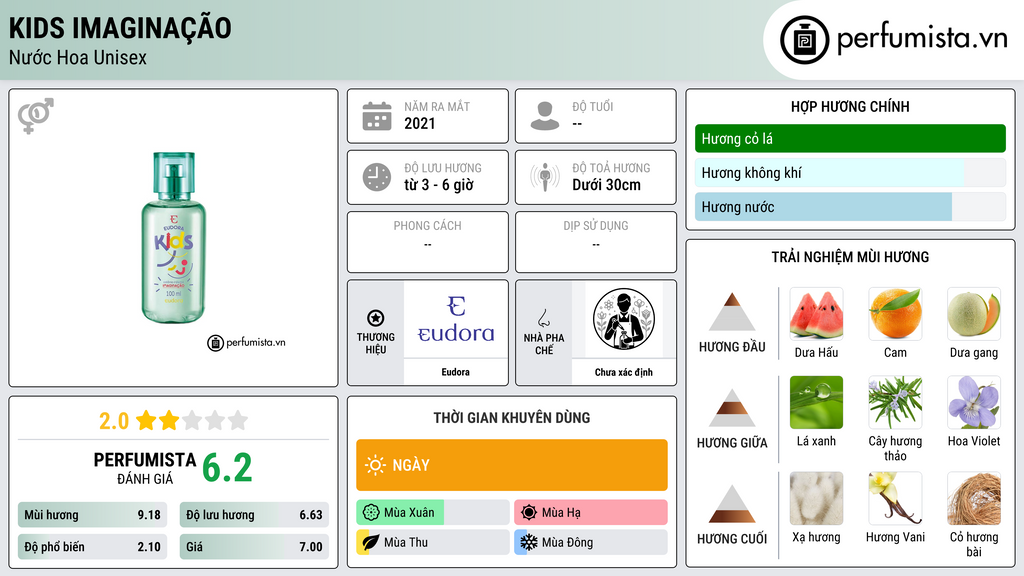This screenshot has height=576, width=1024.
Task: Click the Hương Vani vanilla image
Action: 895,498
